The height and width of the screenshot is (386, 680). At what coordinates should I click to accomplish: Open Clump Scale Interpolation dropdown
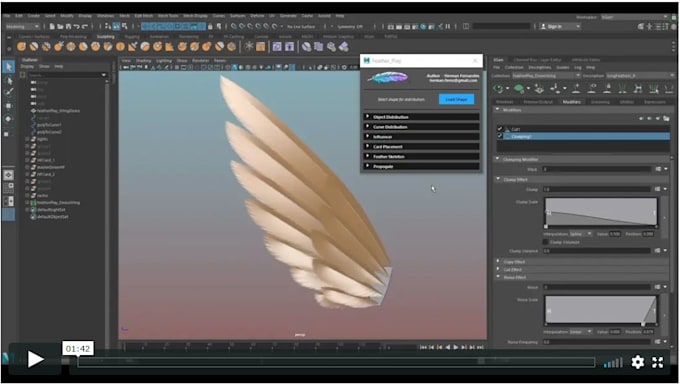581,234
